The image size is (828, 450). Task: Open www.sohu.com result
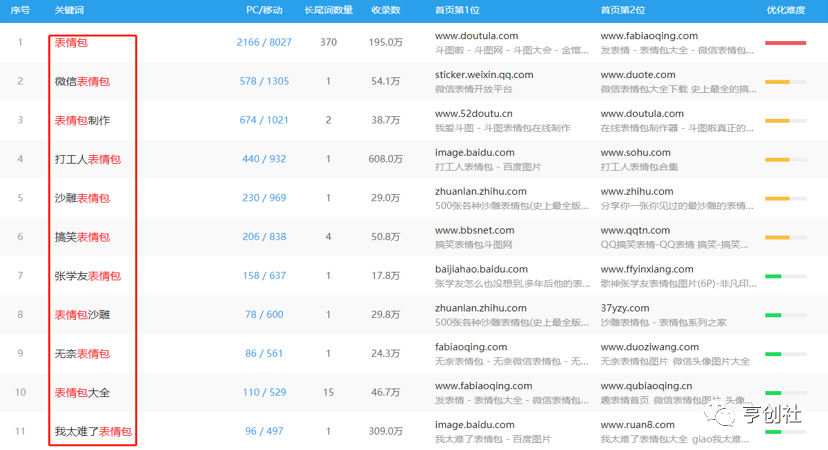(x=635, y=153)
